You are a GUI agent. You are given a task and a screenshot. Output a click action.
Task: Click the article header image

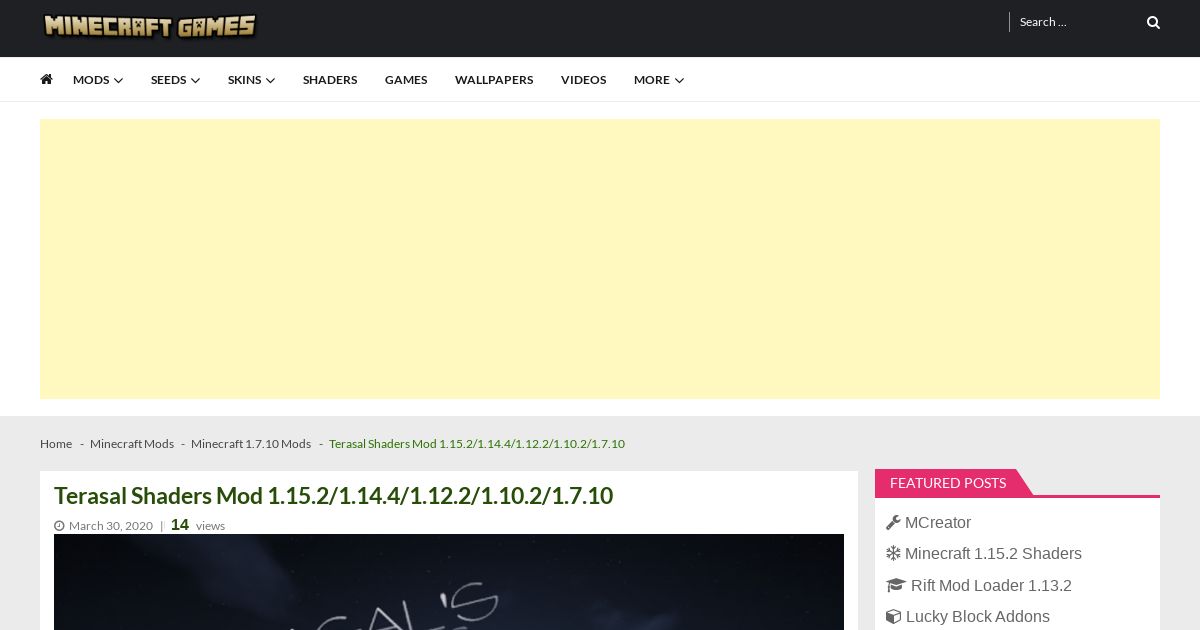pos(449,582)
